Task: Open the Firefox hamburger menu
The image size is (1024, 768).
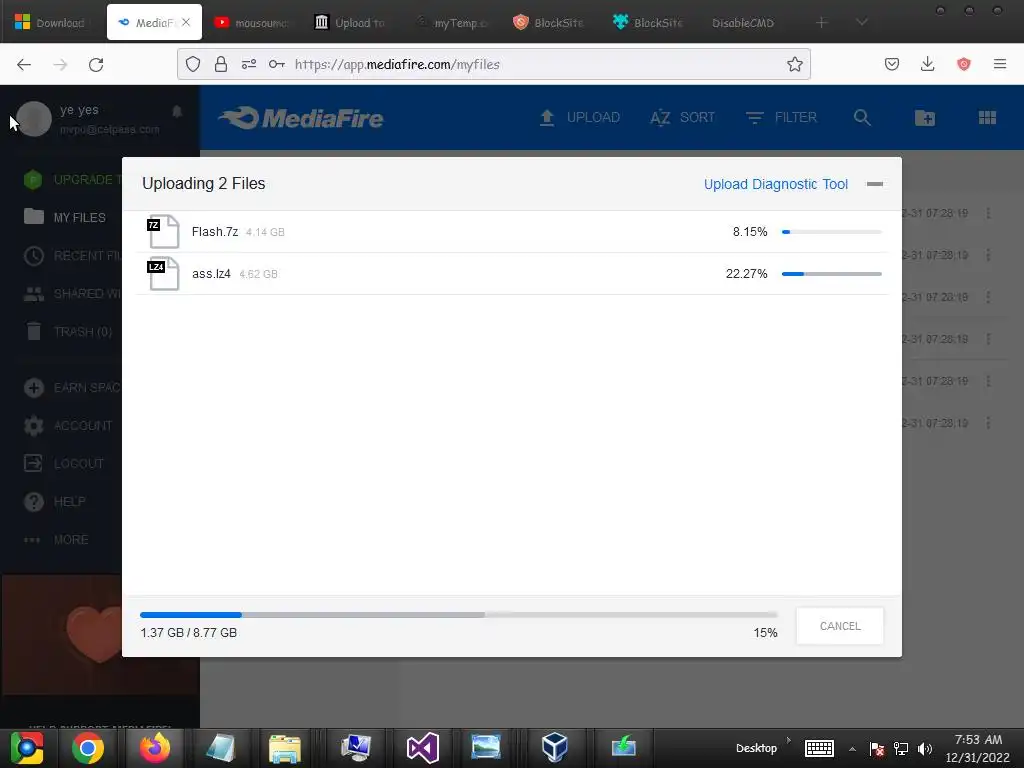Action: [999, 64]
